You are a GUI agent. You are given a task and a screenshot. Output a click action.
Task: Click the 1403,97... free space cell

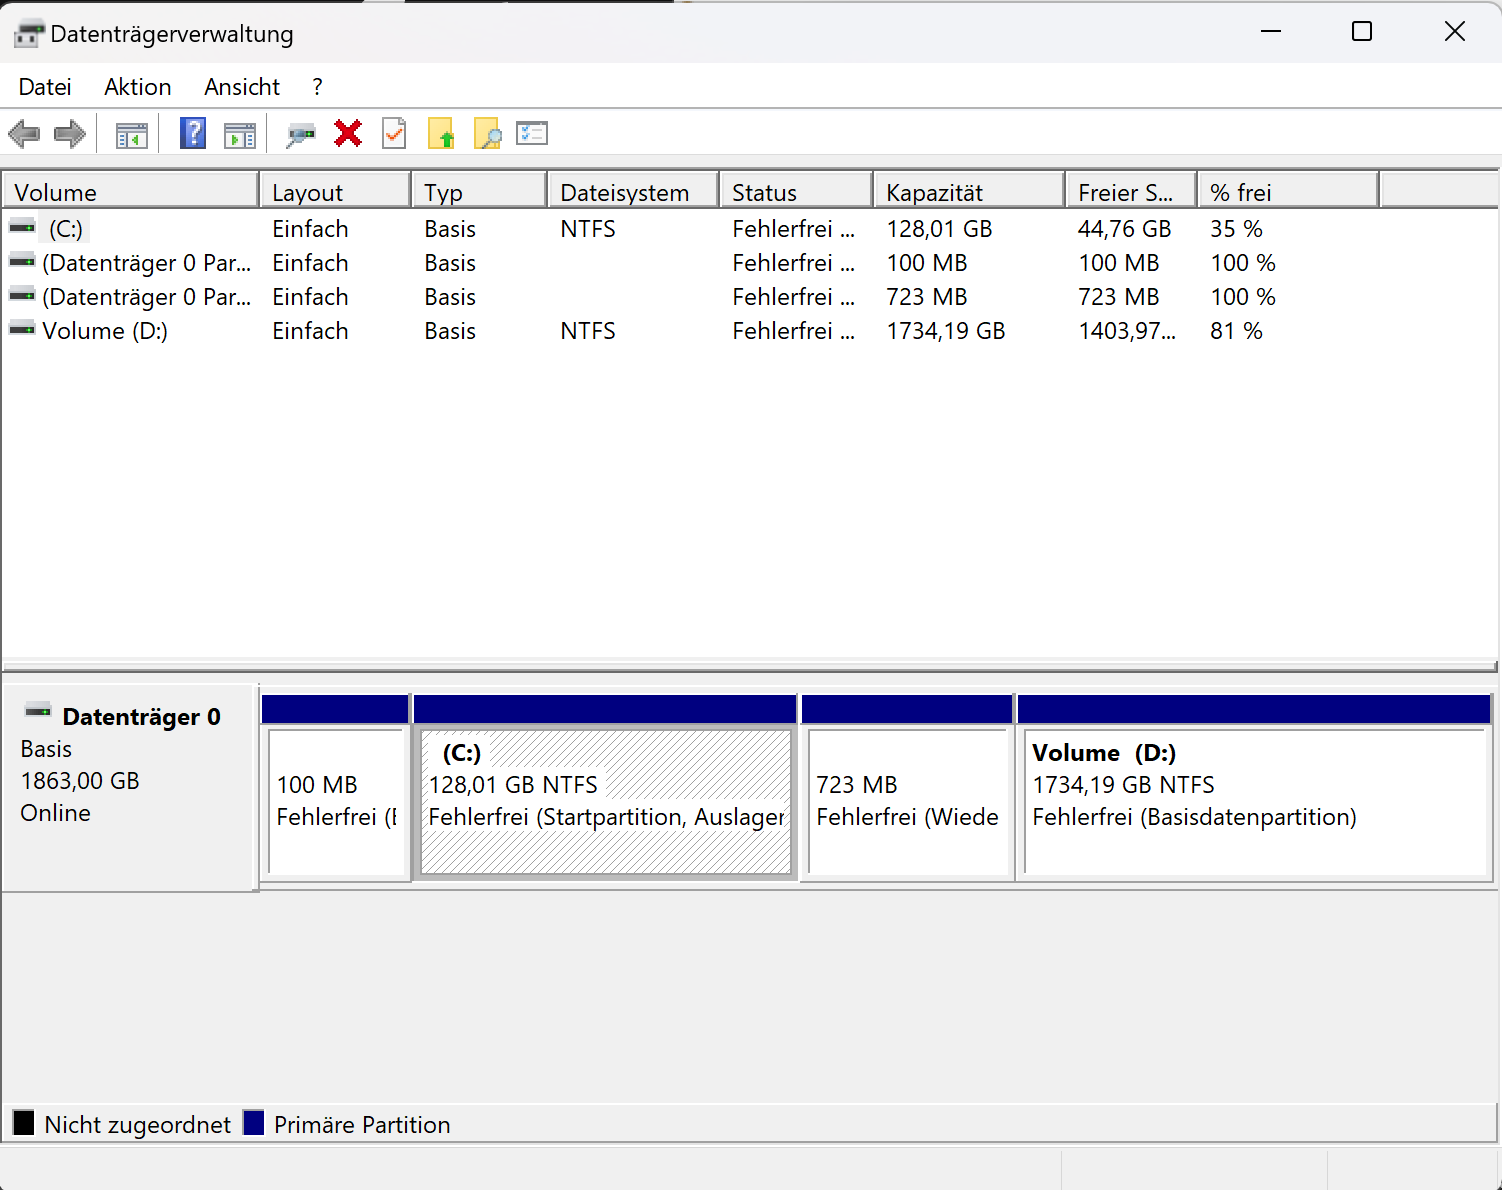point(1127,331)
